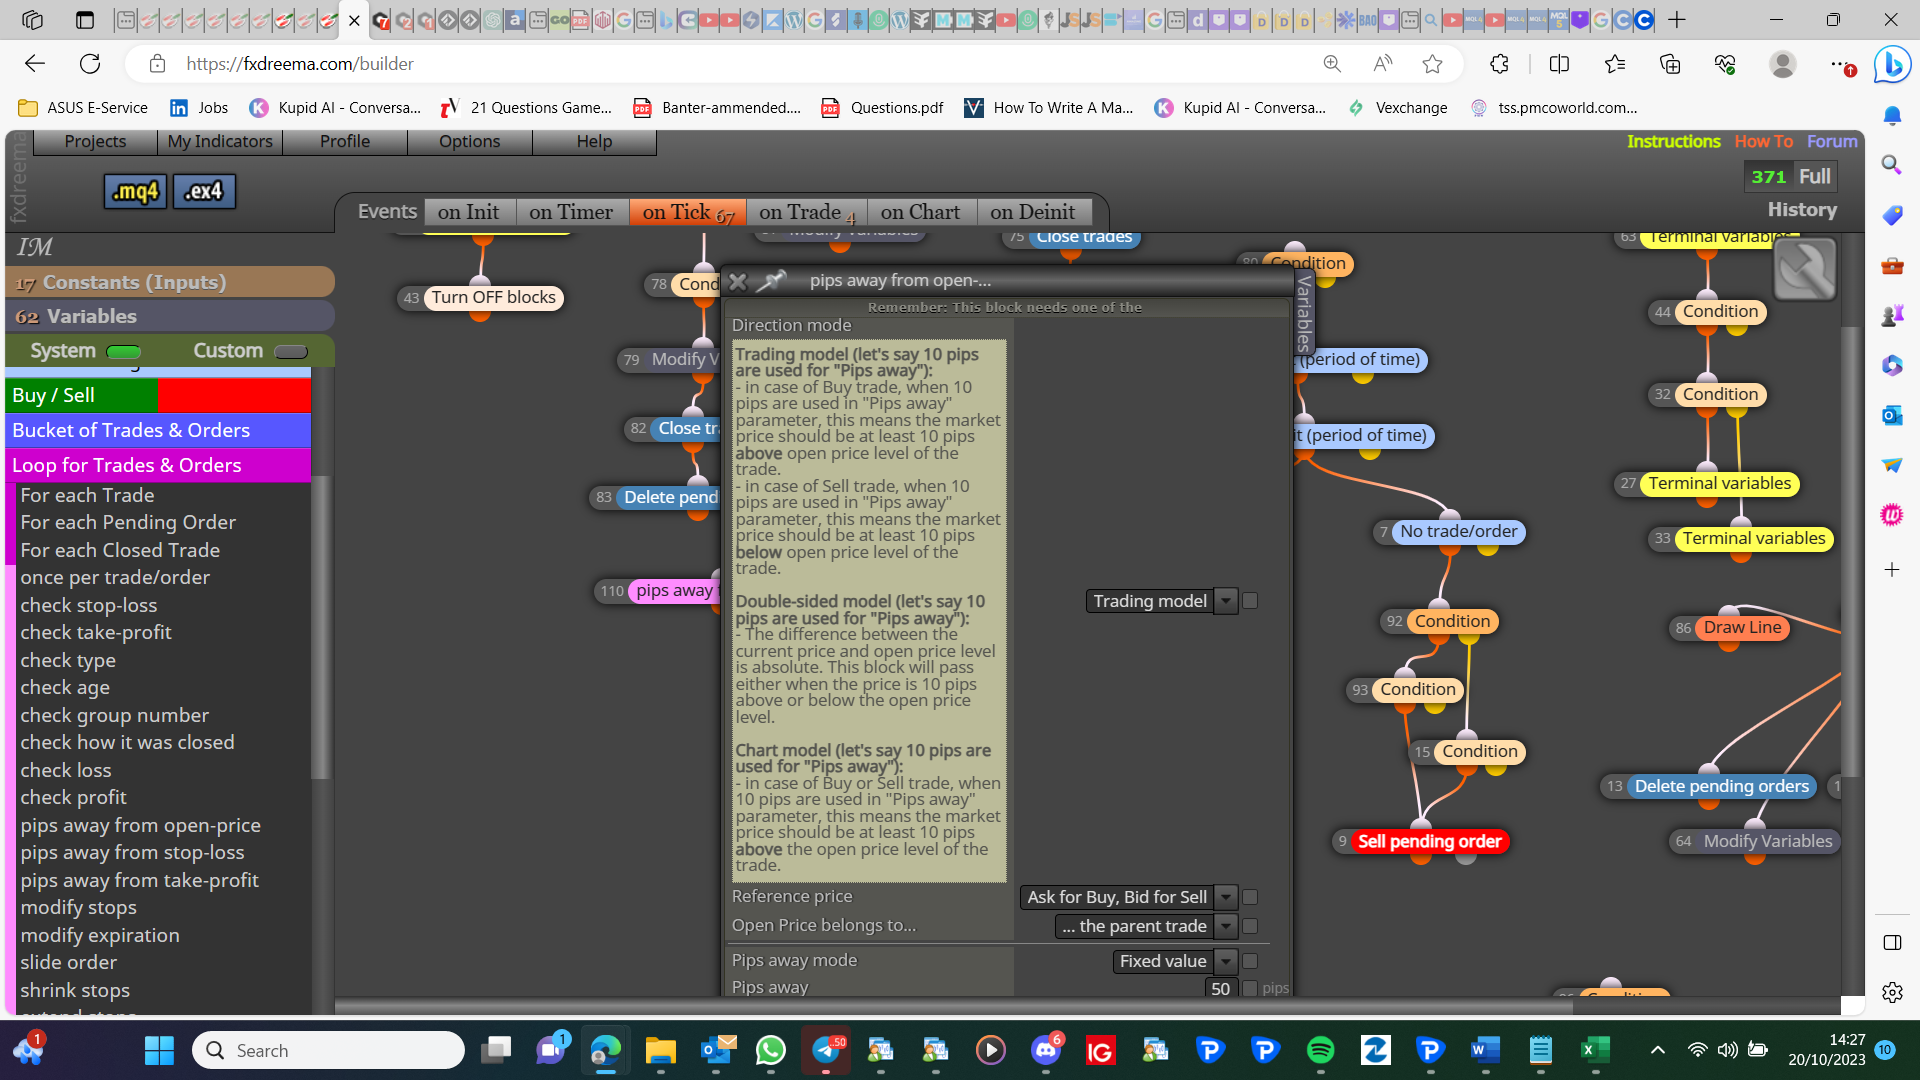Collapse Loop for Trades & Orders category
Screen dimensions: 1920x1080
pyautogui.click(x=158, y=465)
